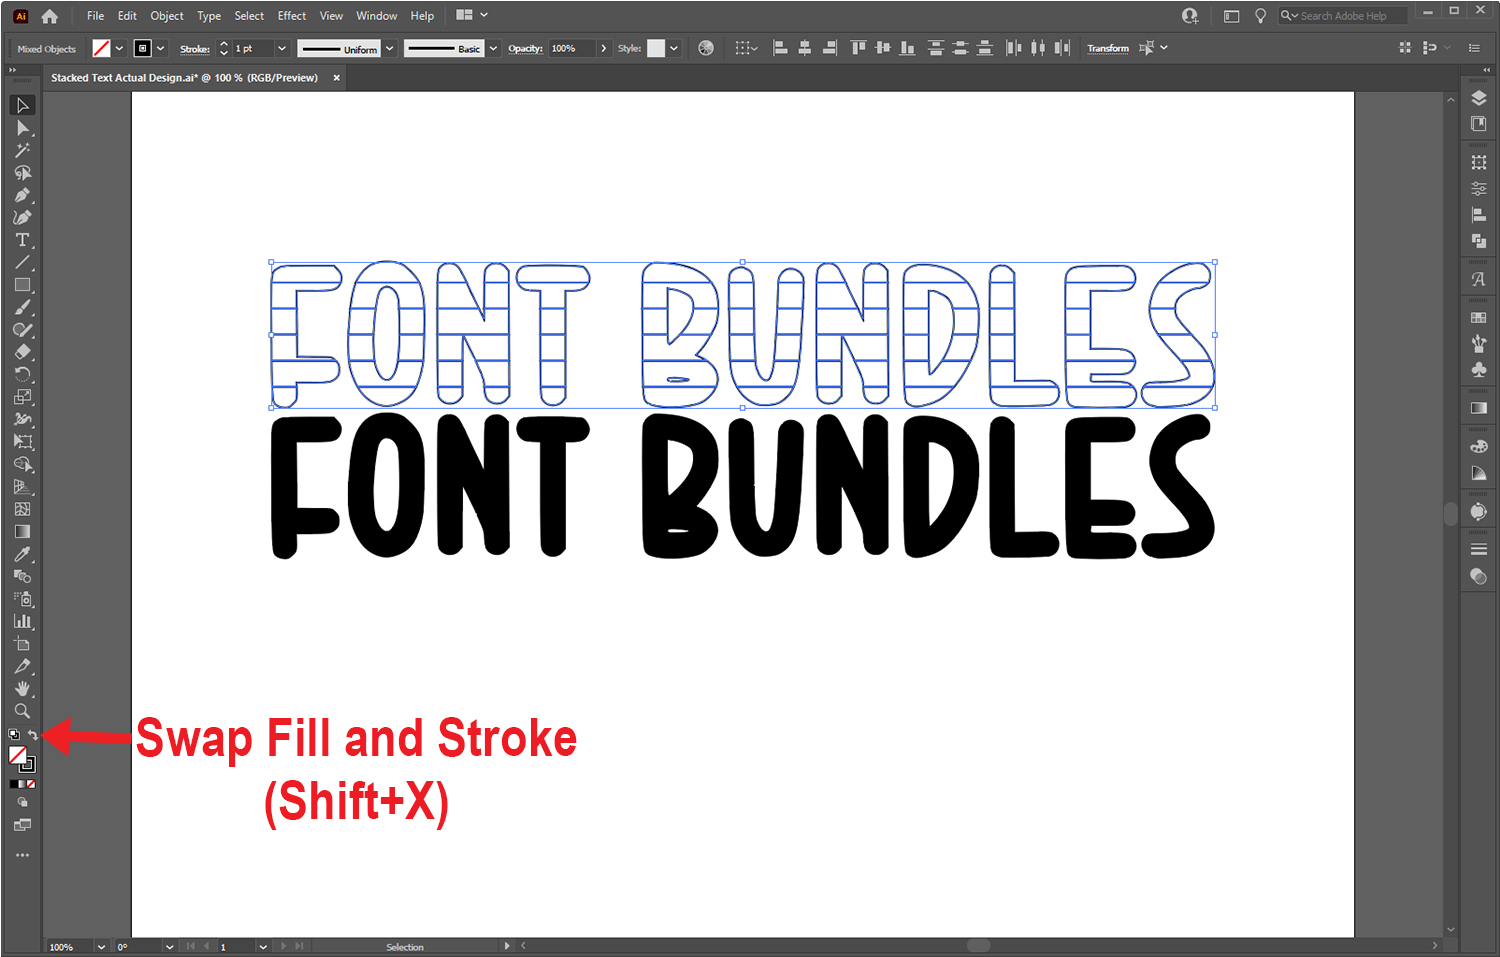
Task: Pick the Paintbrush tool
Action: [22, 307]
